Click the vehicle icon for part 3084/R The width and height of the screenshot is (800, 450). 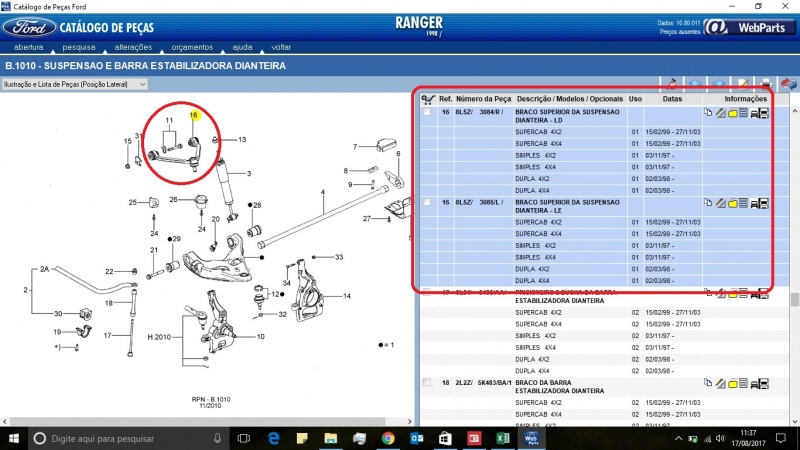coord(760,113)
